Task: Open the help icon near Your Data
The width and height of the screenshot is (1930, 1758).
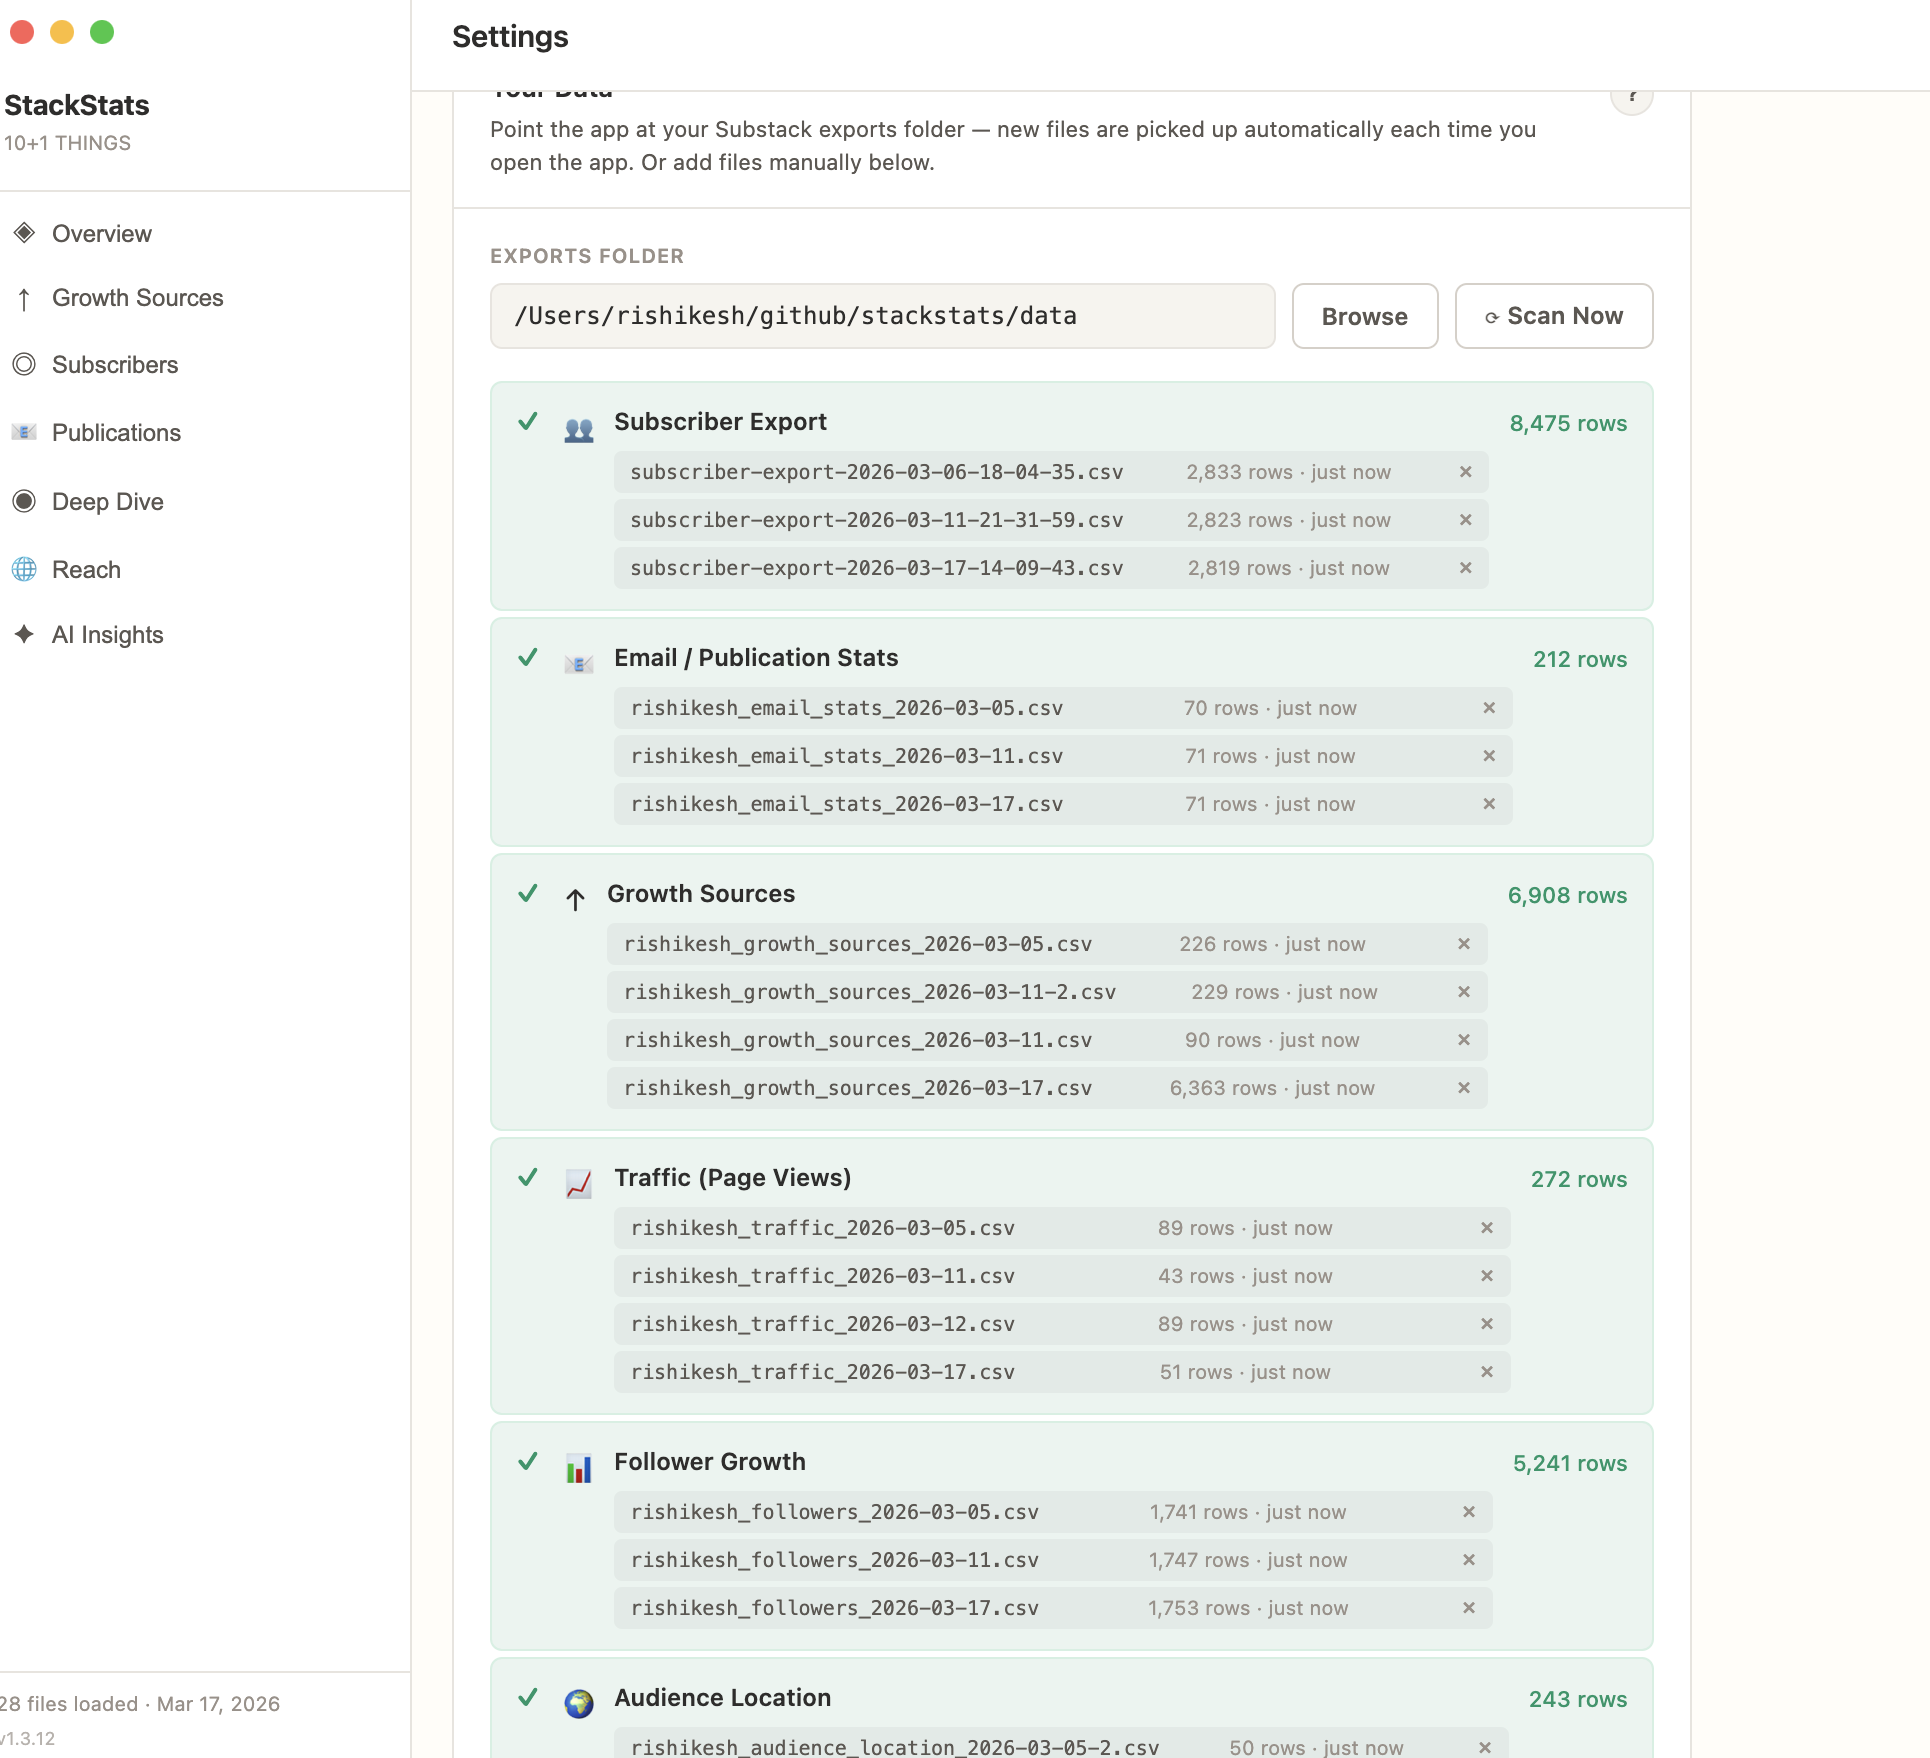Action: point(1632,96)
